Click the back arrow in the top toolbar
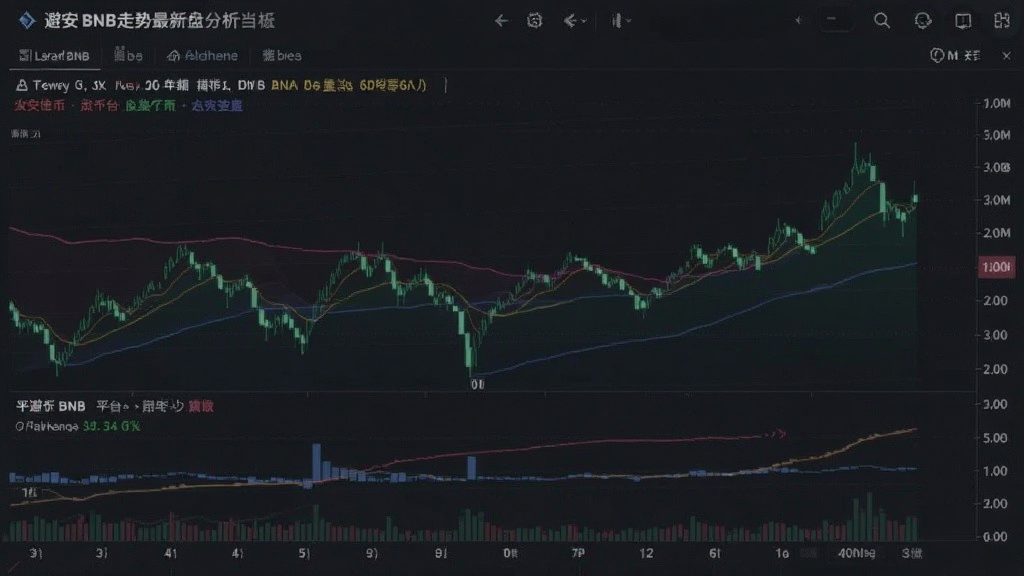1024x576 pixels. tap(501, 21)
